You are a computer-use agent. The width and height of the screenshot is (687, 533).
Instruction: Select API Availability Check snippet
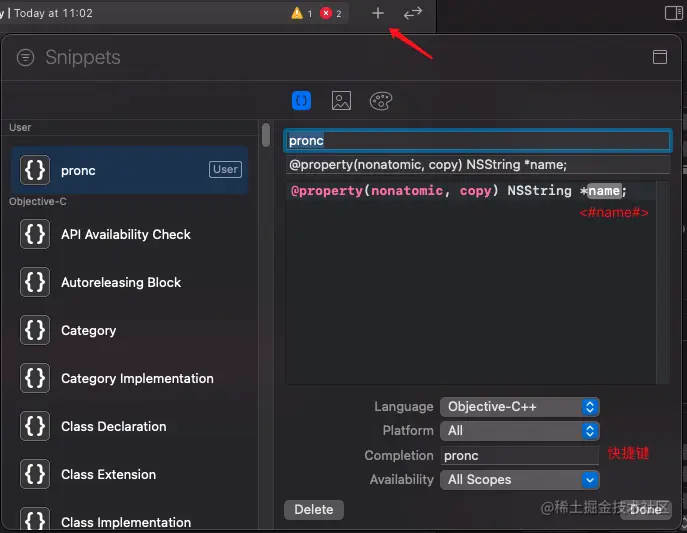click(x=130, y=234)
